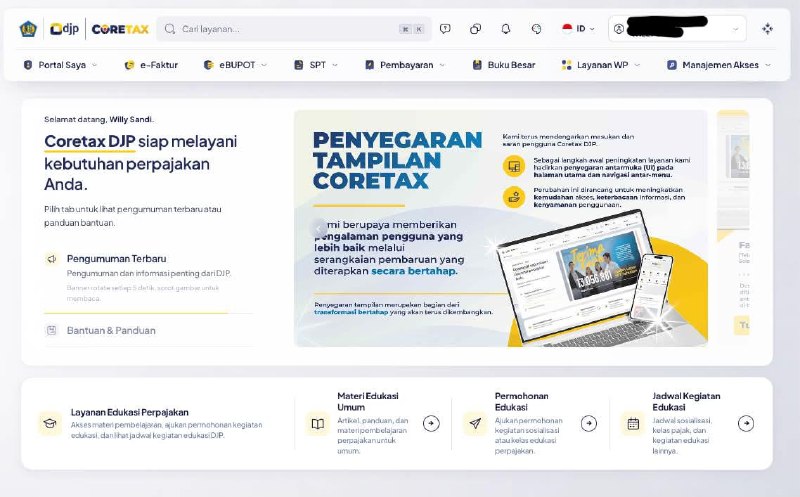Viewport: 800px width, 497px height.
Task: Expand the SPT menu chevron
Action: (335, 65)
